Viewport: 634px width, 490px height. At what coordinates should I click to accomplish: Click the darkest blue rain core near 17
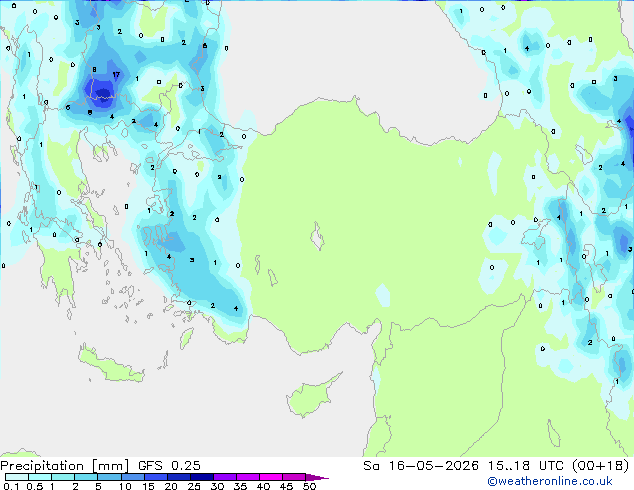[x=104, y=93]
